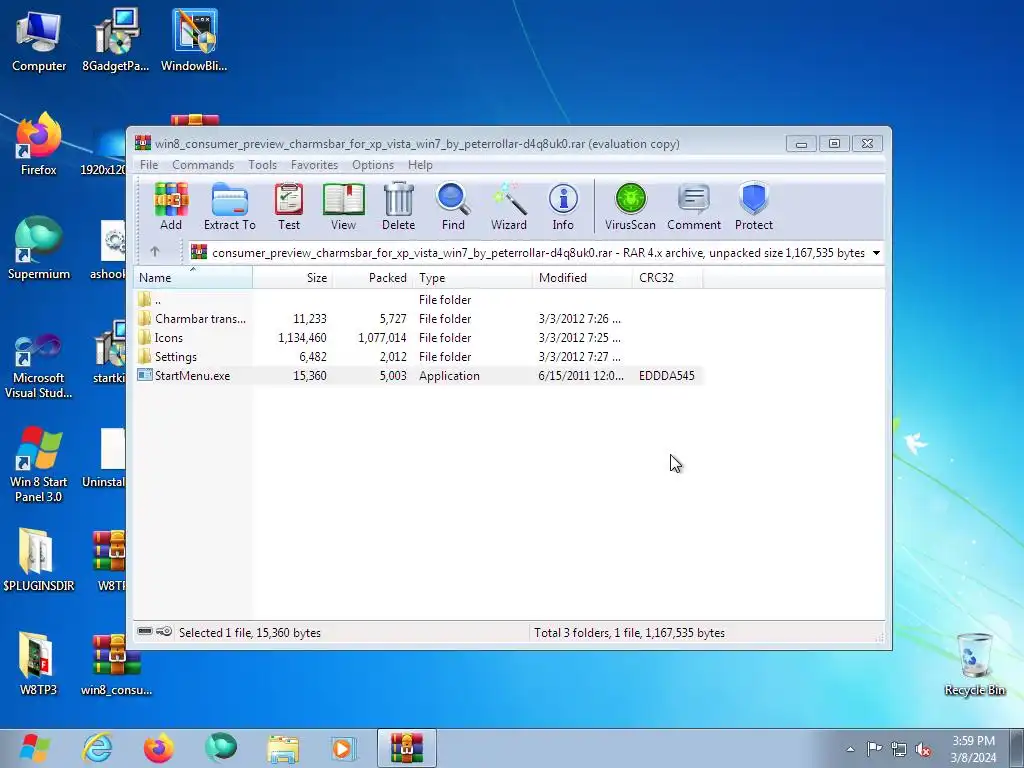Select the 8GadgetPa... desktop icon

click(116, 40)
